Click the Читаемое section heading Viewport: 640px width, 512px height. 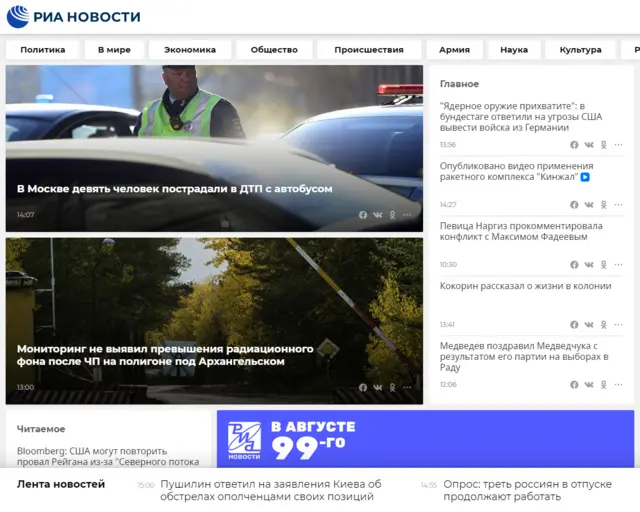[41, 429]
